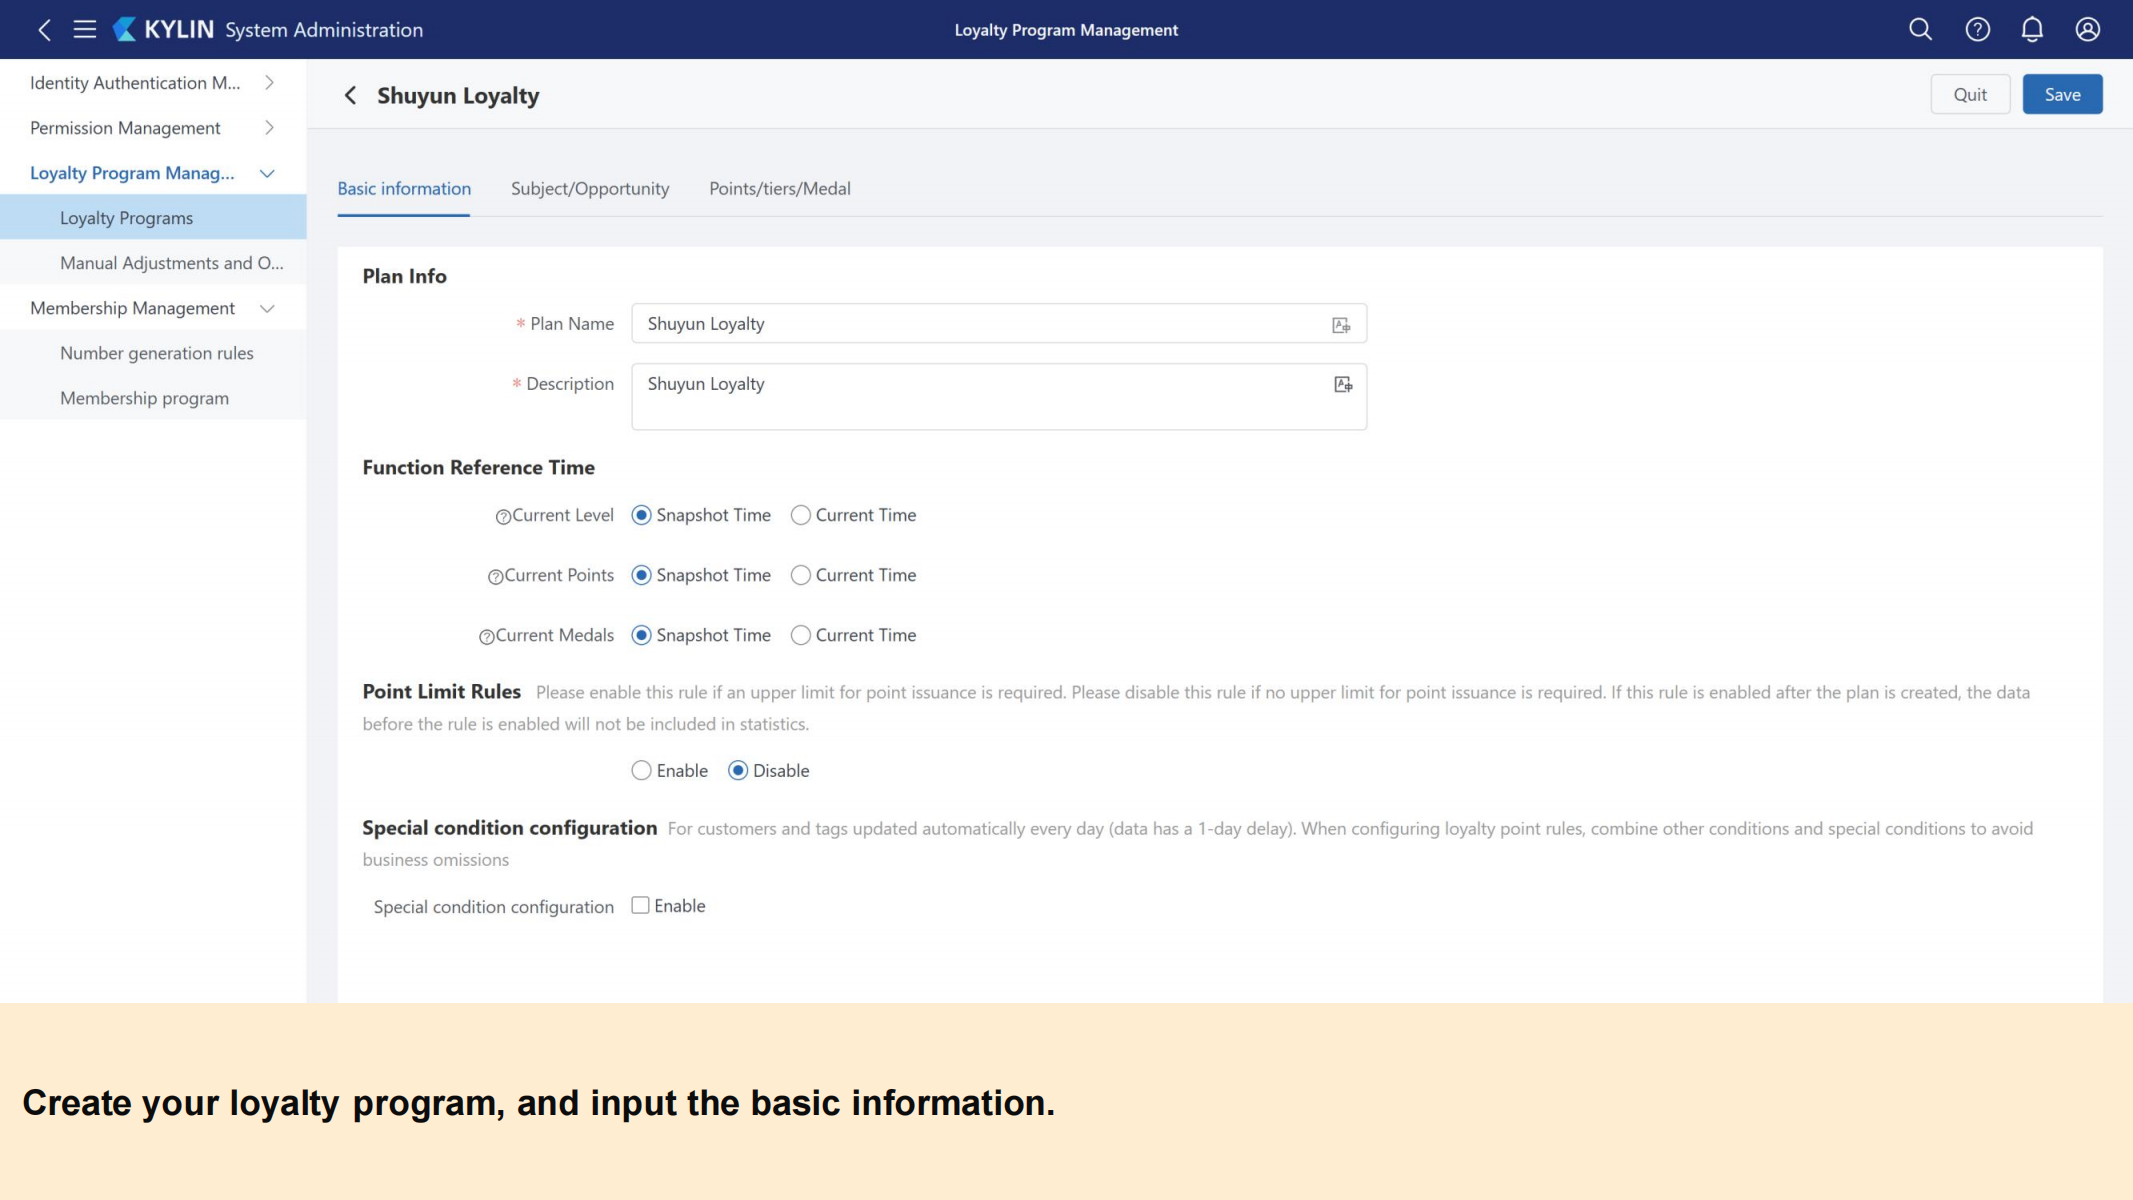
Task: Switch to Basic information tab
Action: 404,189
